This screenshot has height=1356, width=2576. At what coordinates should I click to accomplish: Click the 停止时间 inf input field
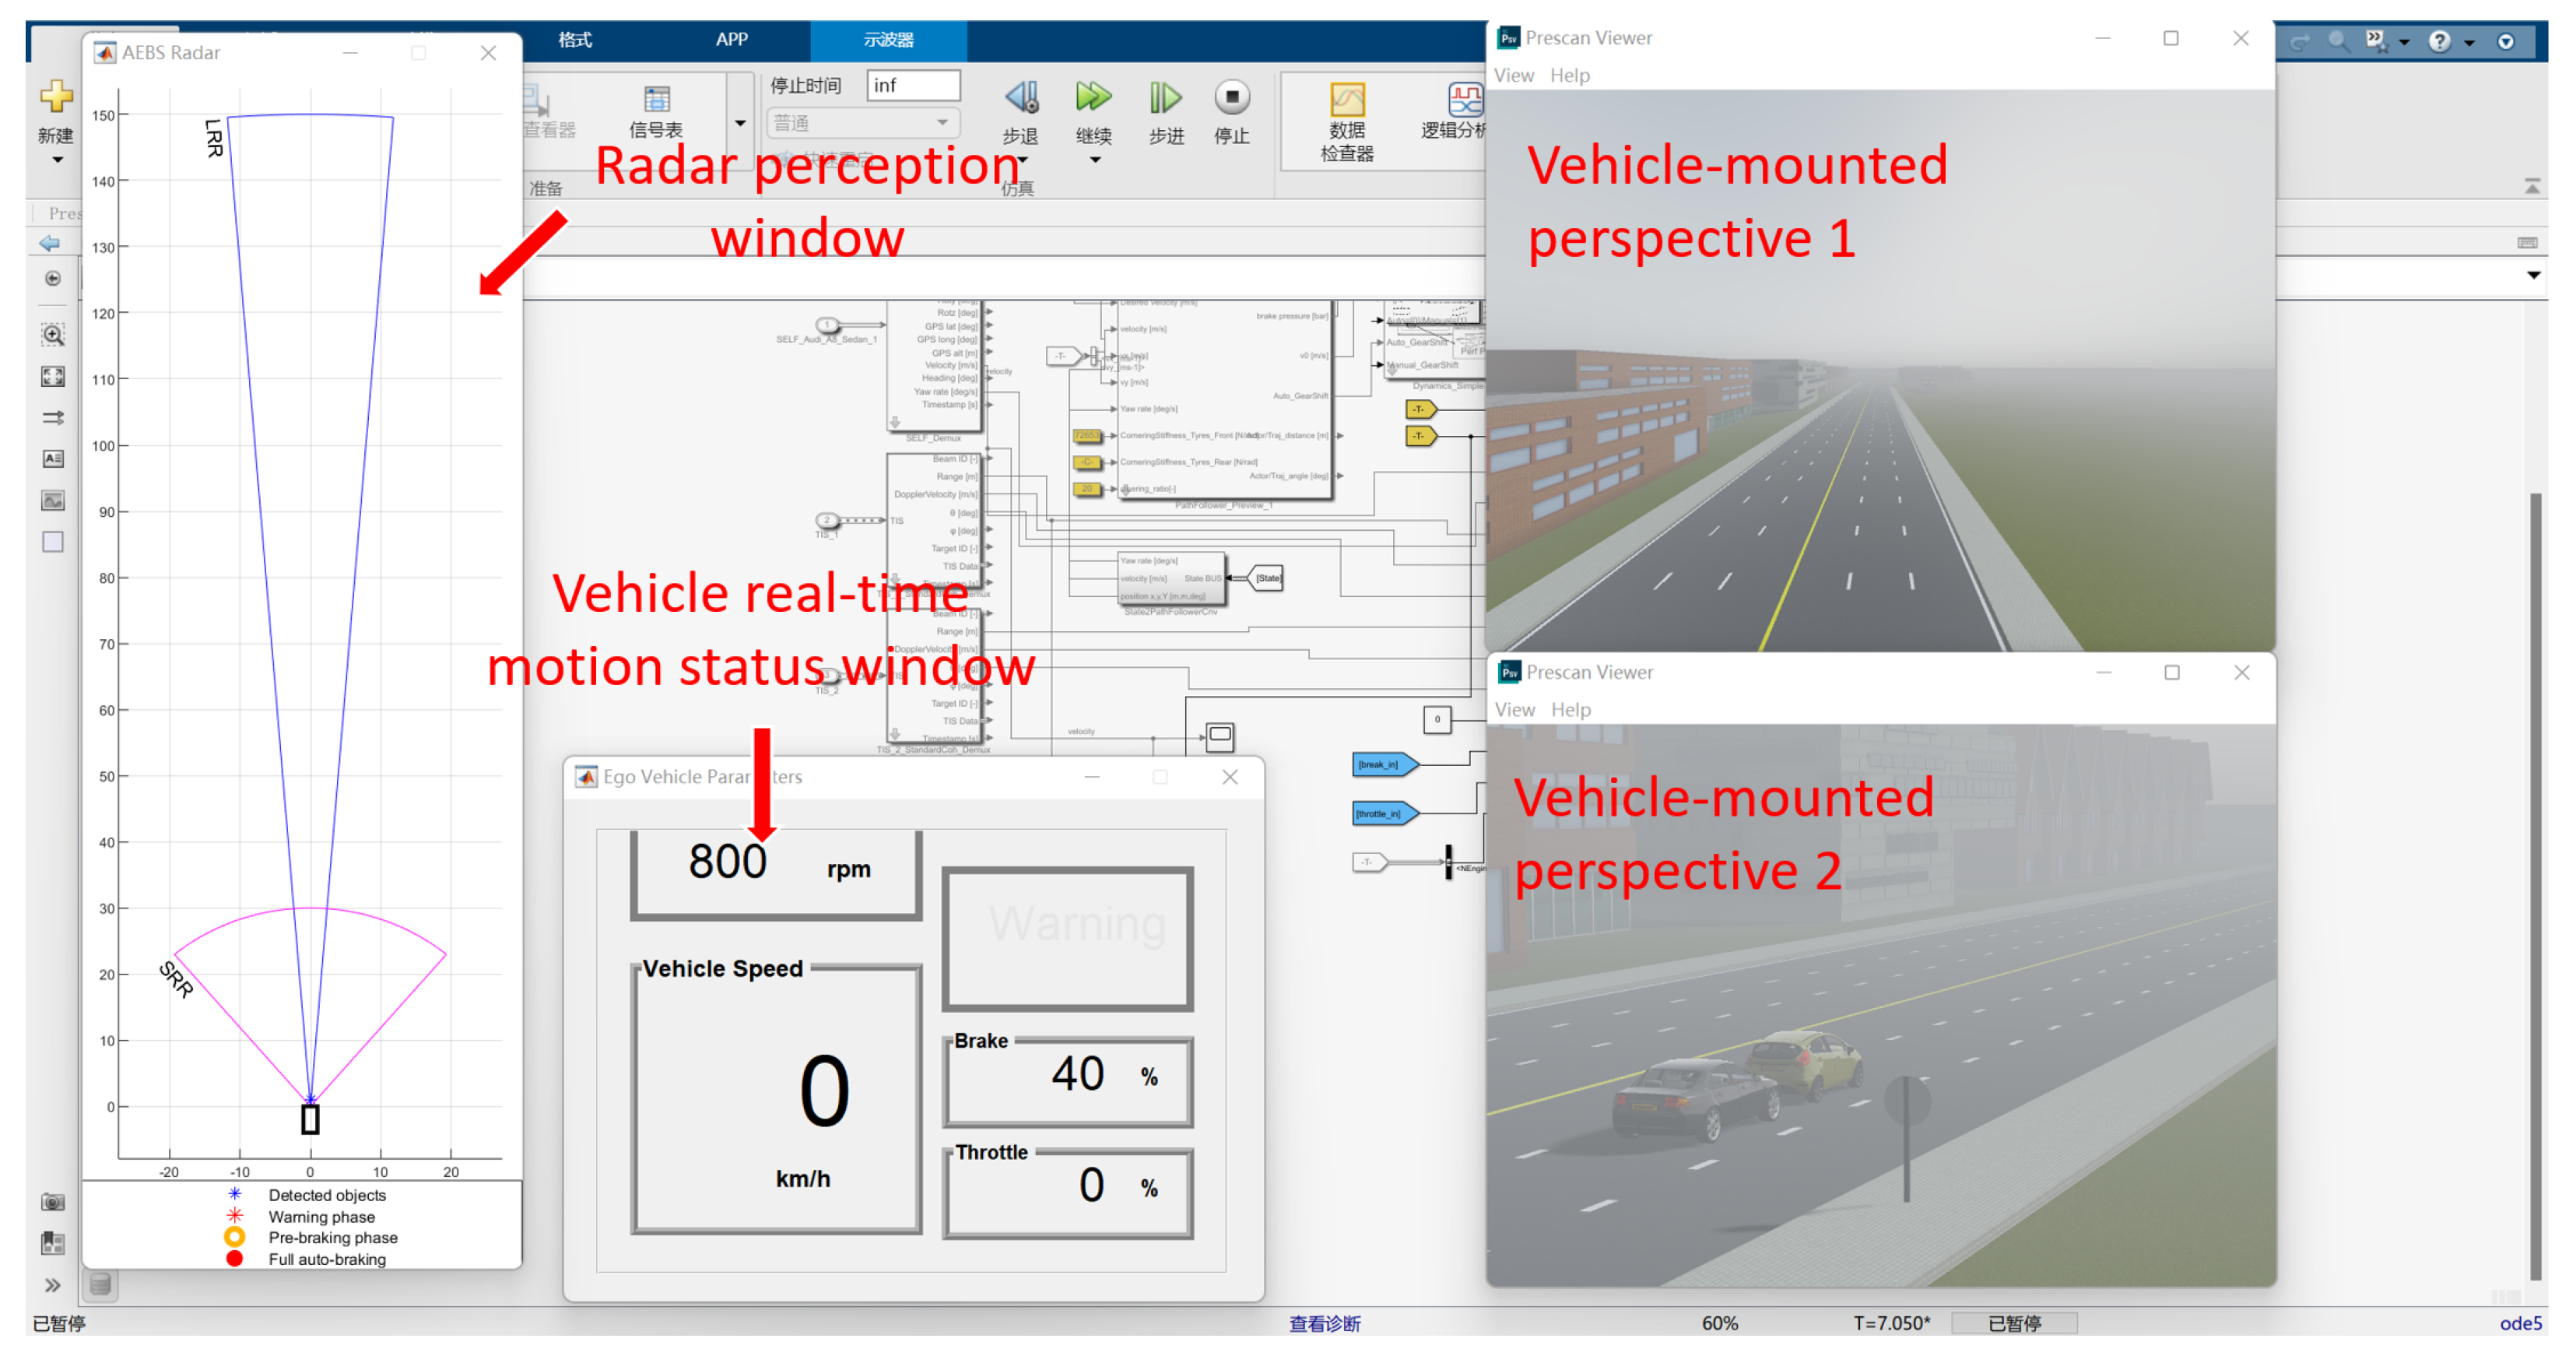tap(913, 85)
